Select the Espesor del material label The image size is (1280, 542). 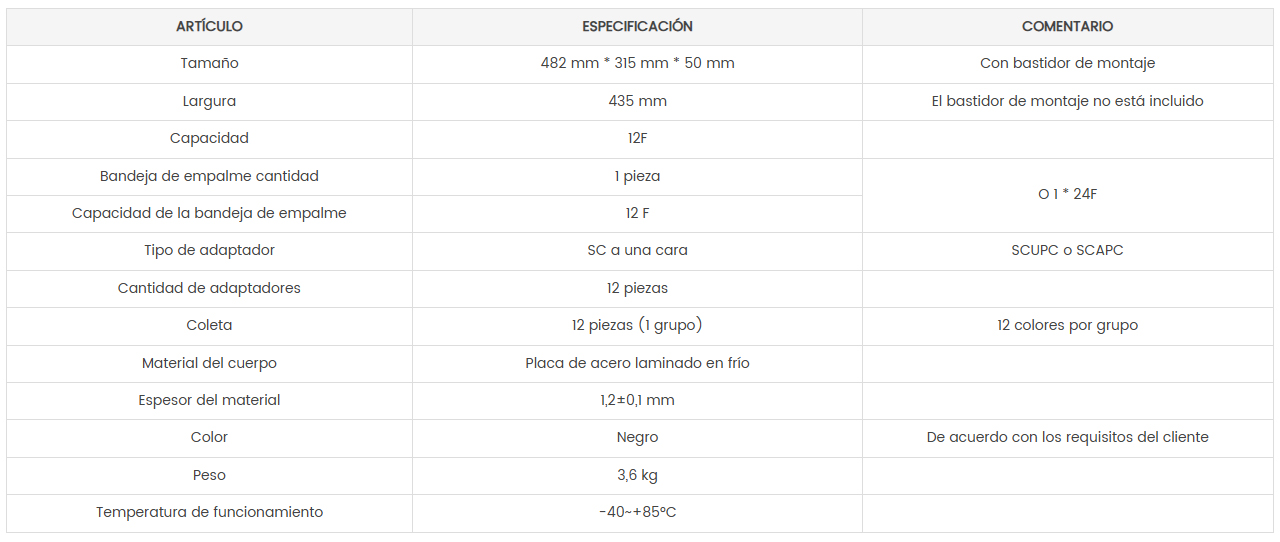pyautogui.click(x=209, y=400)
